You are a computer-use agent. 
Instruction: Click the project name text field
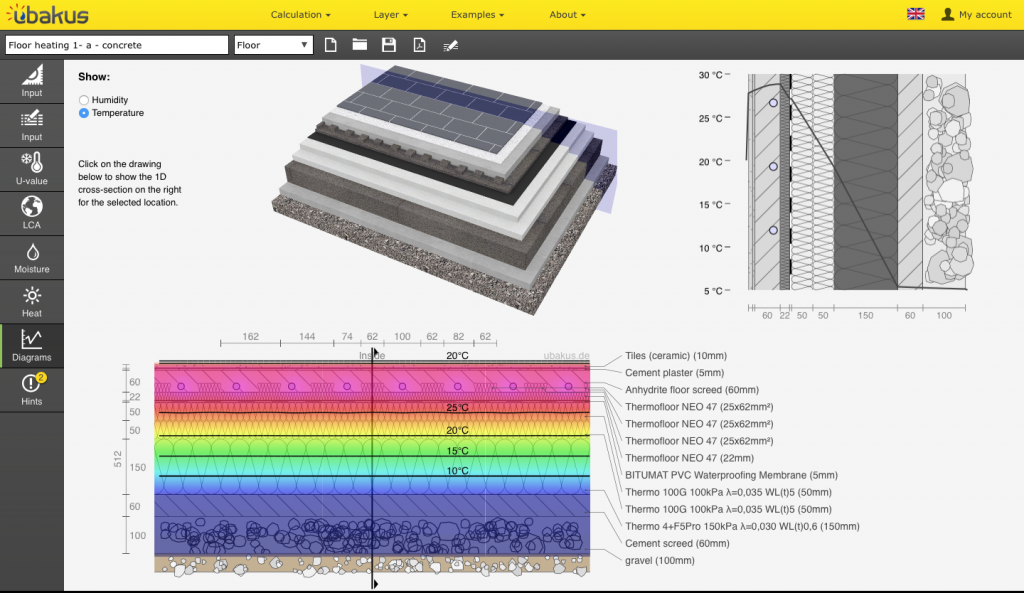pos(117,45)
